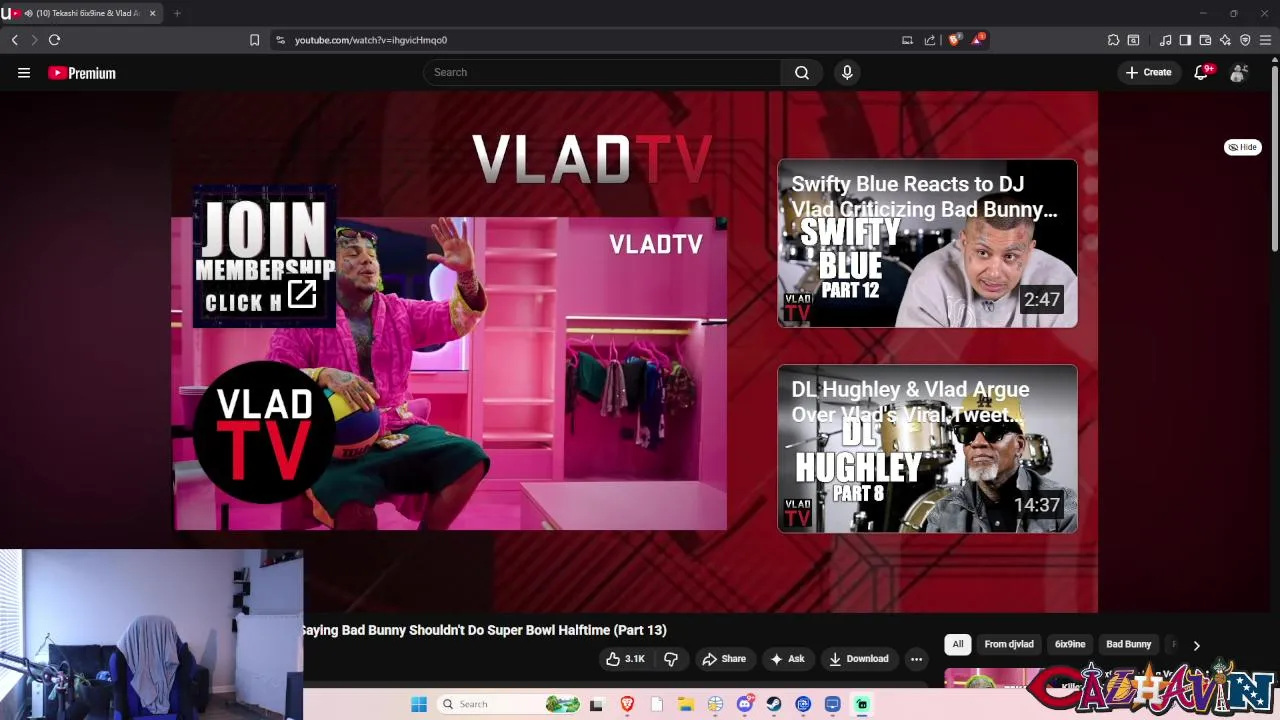Select the All filter chip
This screenshot has width=1280, height=720.
coord(957,644)
